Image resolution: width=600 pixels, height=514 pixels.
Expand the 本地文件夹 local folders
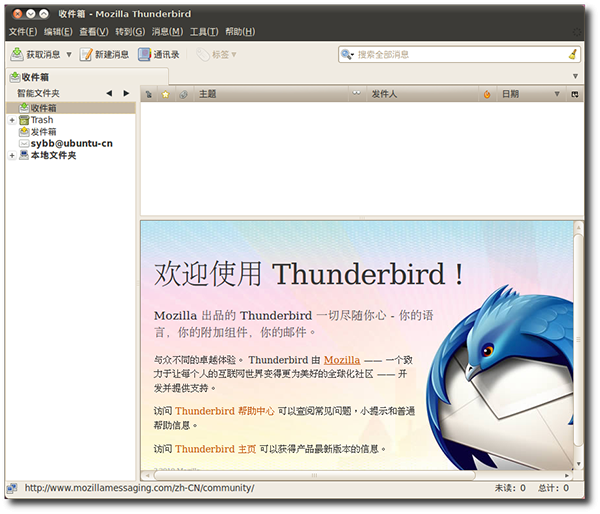12,155
